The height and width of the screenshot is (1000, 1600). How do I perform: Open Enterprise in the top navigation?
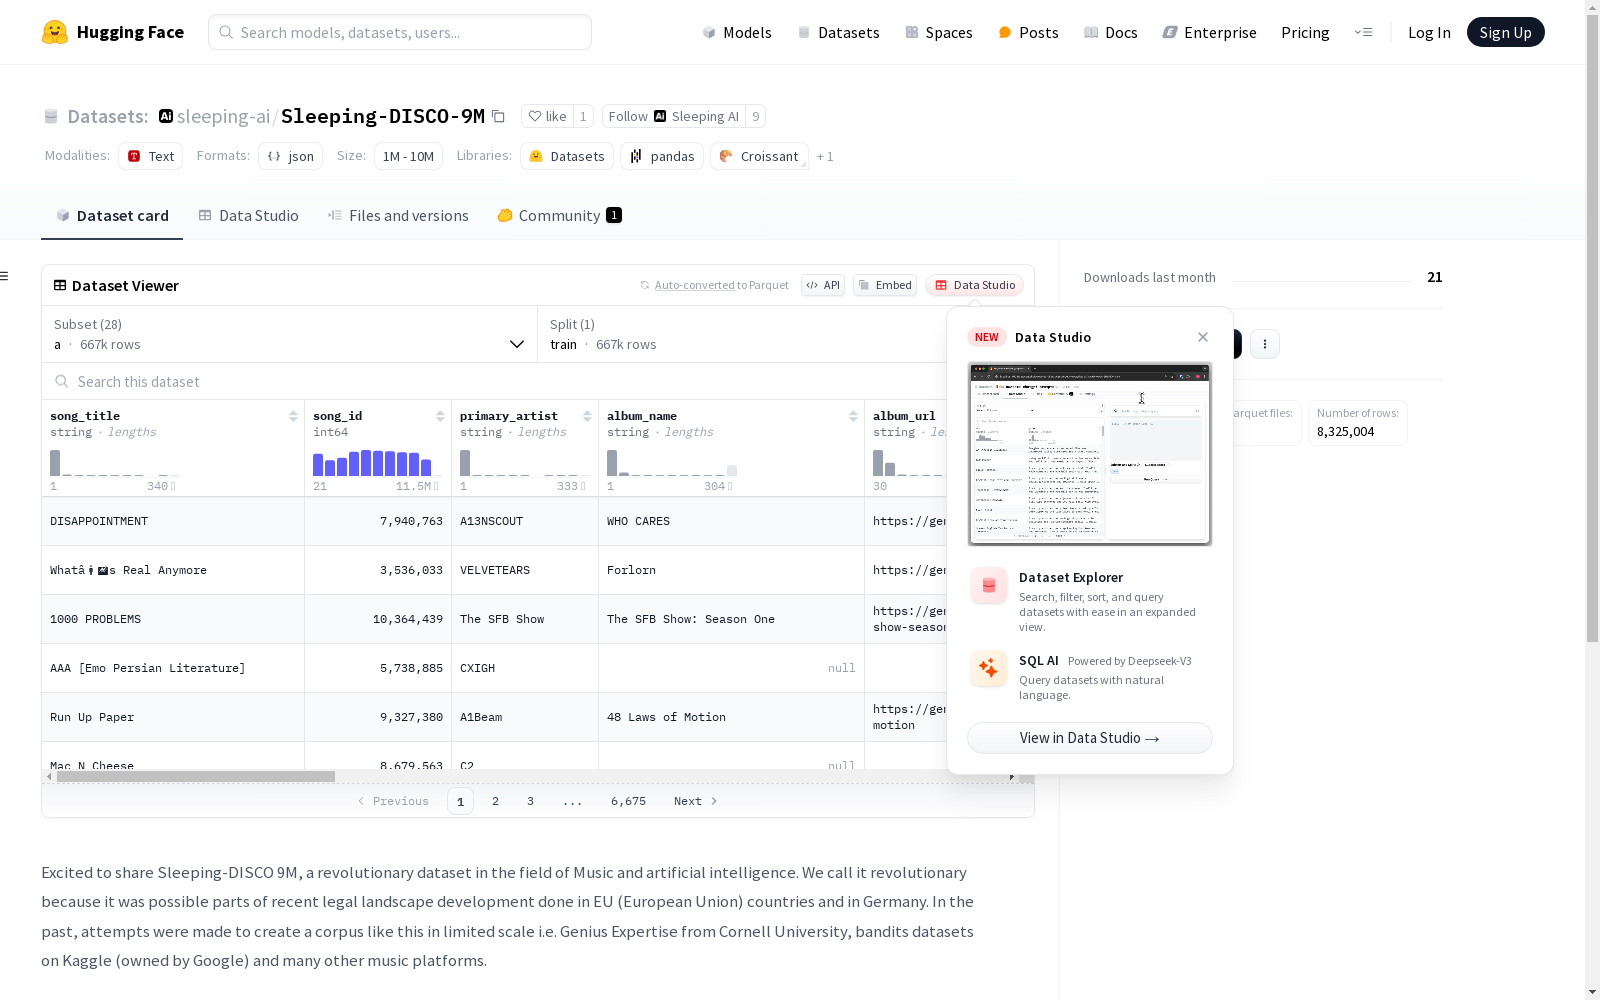tap(1210, 32)
